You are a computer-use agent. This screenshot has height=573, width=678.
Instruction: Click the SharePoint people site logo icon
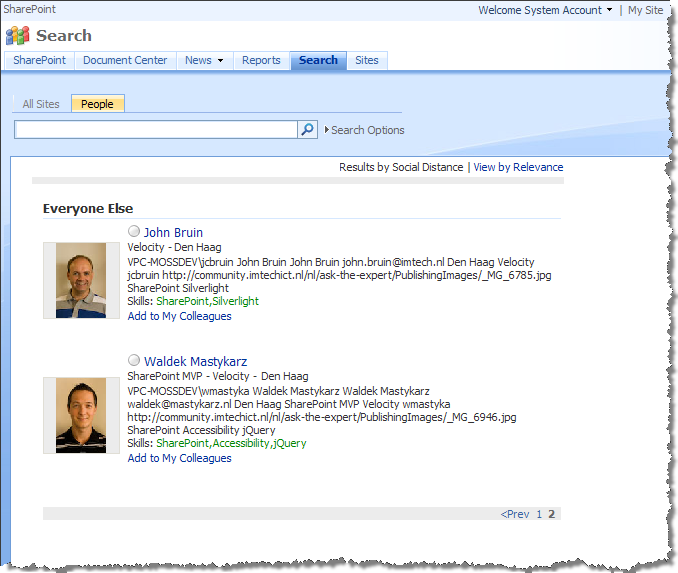(x=17, y=36)
